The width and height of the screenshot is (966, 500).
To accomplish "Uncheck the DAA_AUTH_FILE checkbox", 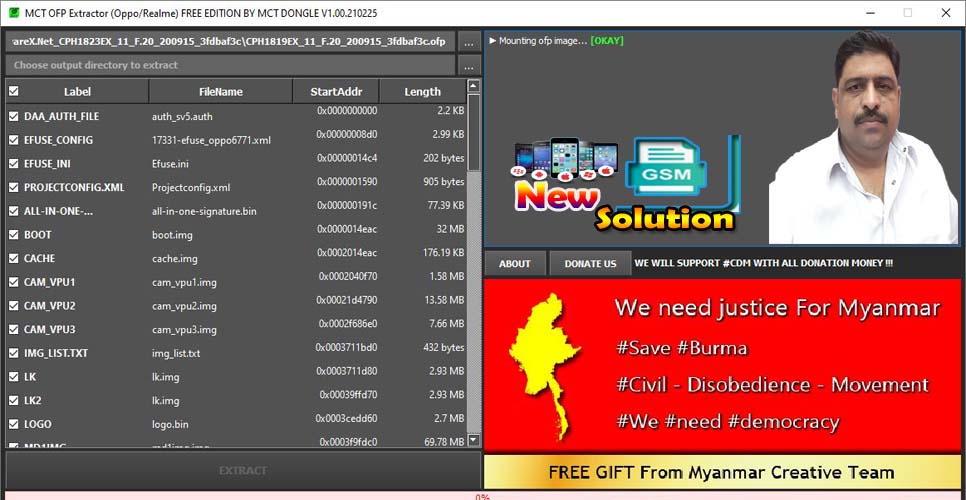I will pyautogui.click(x=14, y=116).
